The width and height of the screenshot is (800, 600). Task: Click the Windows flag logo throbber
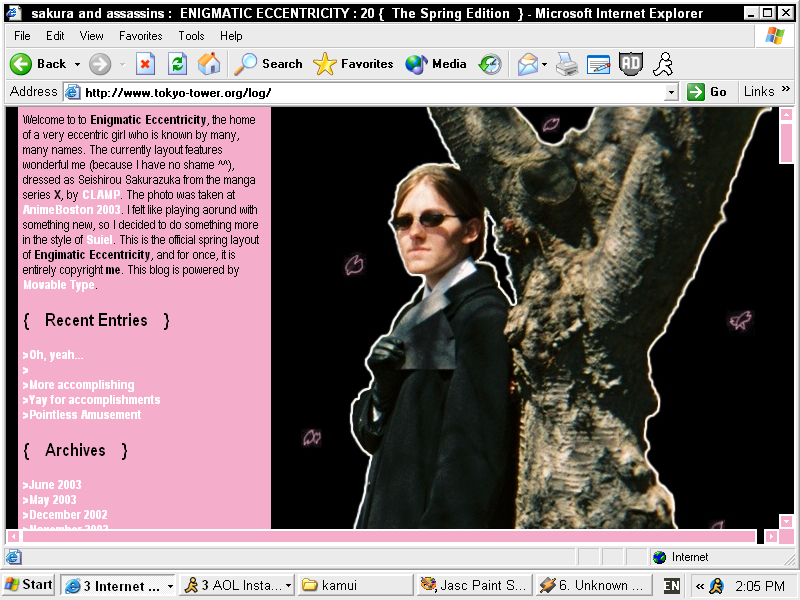coord(775,36)
